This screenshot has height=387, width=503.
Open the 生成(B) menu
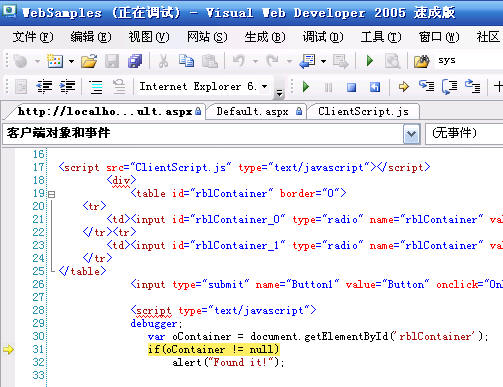coord(265,37)
